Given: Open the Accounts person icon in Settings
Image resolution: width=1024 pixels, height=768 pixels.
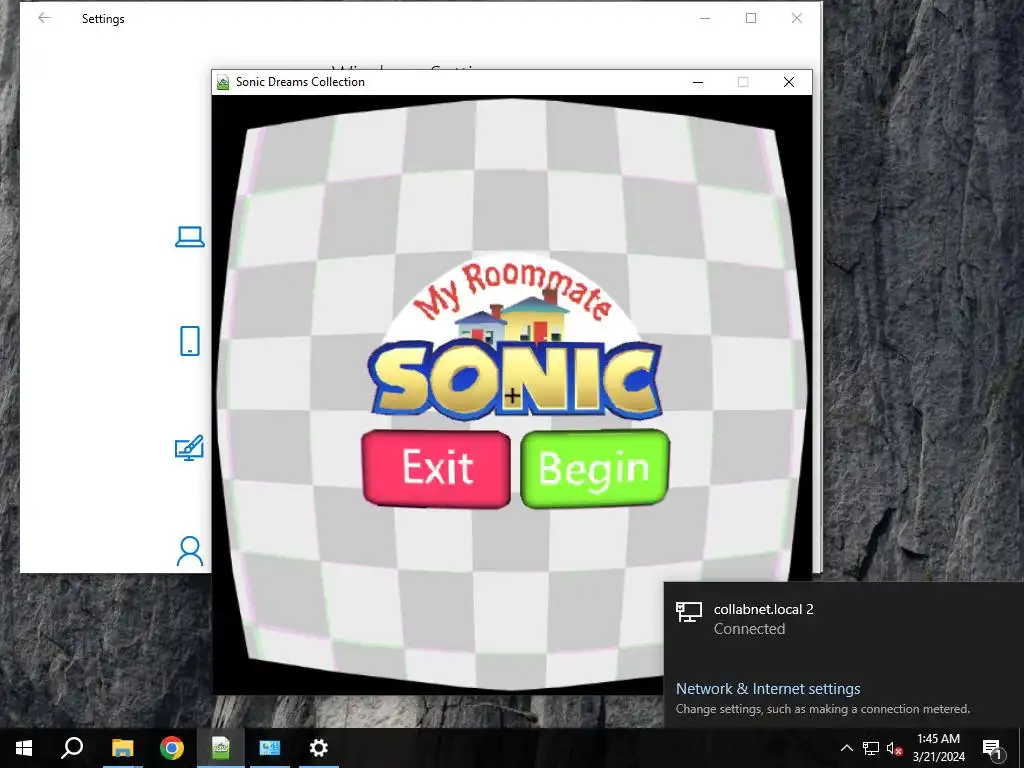Looking at the screenshot, I should click(x=190, y=551).
